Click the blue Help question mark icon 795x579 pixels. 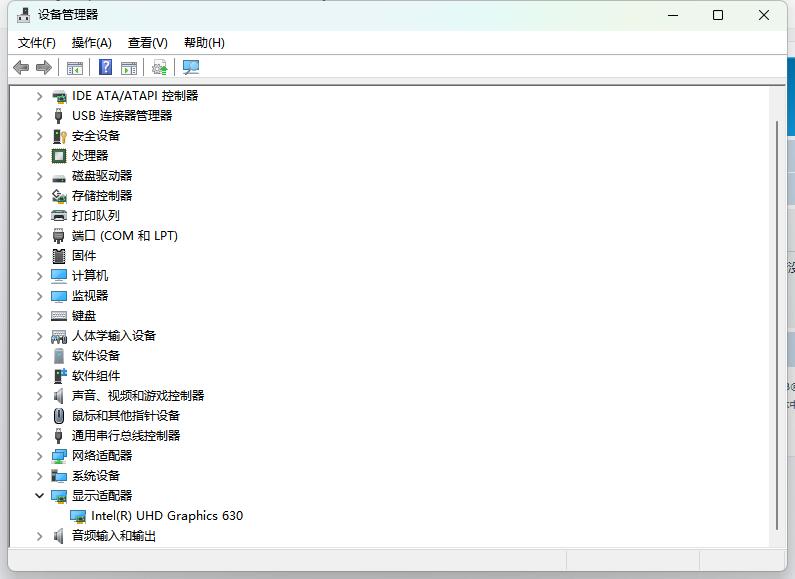[105, 67]
